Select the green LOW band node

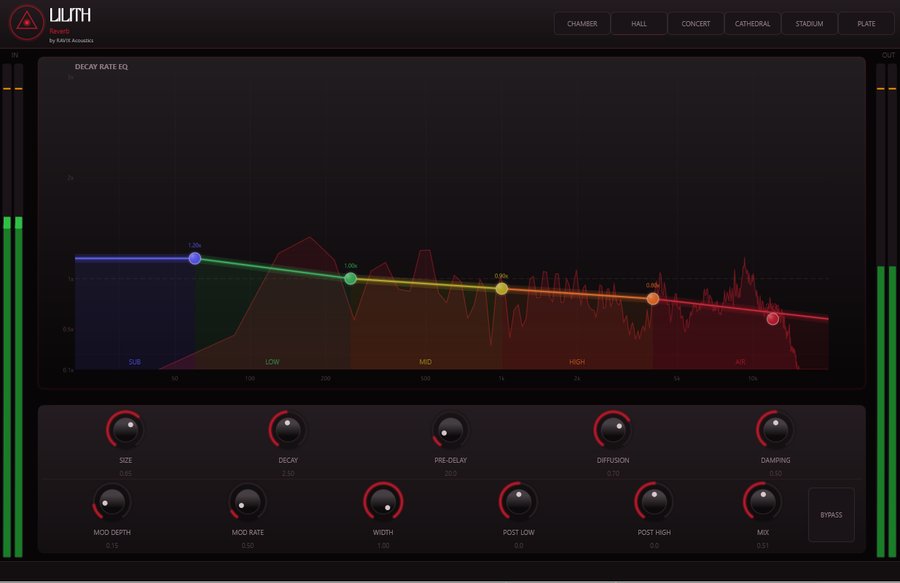[350, 279]
